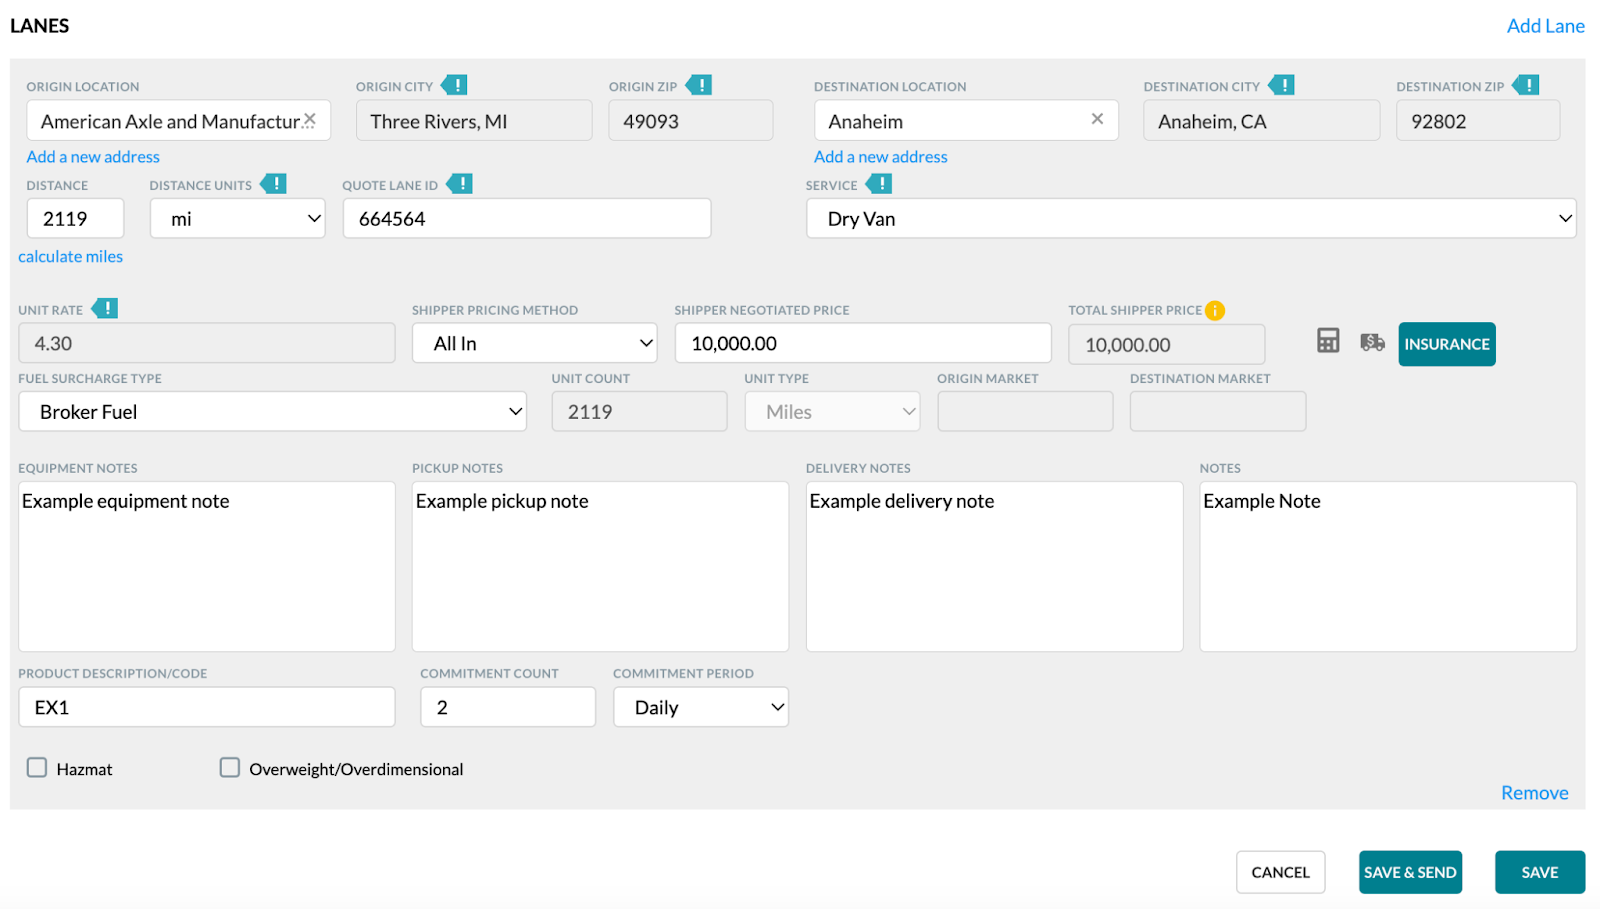
Task: Open the Fuel Surcharge Type dropdown
Action: click(x=272, y=411)
